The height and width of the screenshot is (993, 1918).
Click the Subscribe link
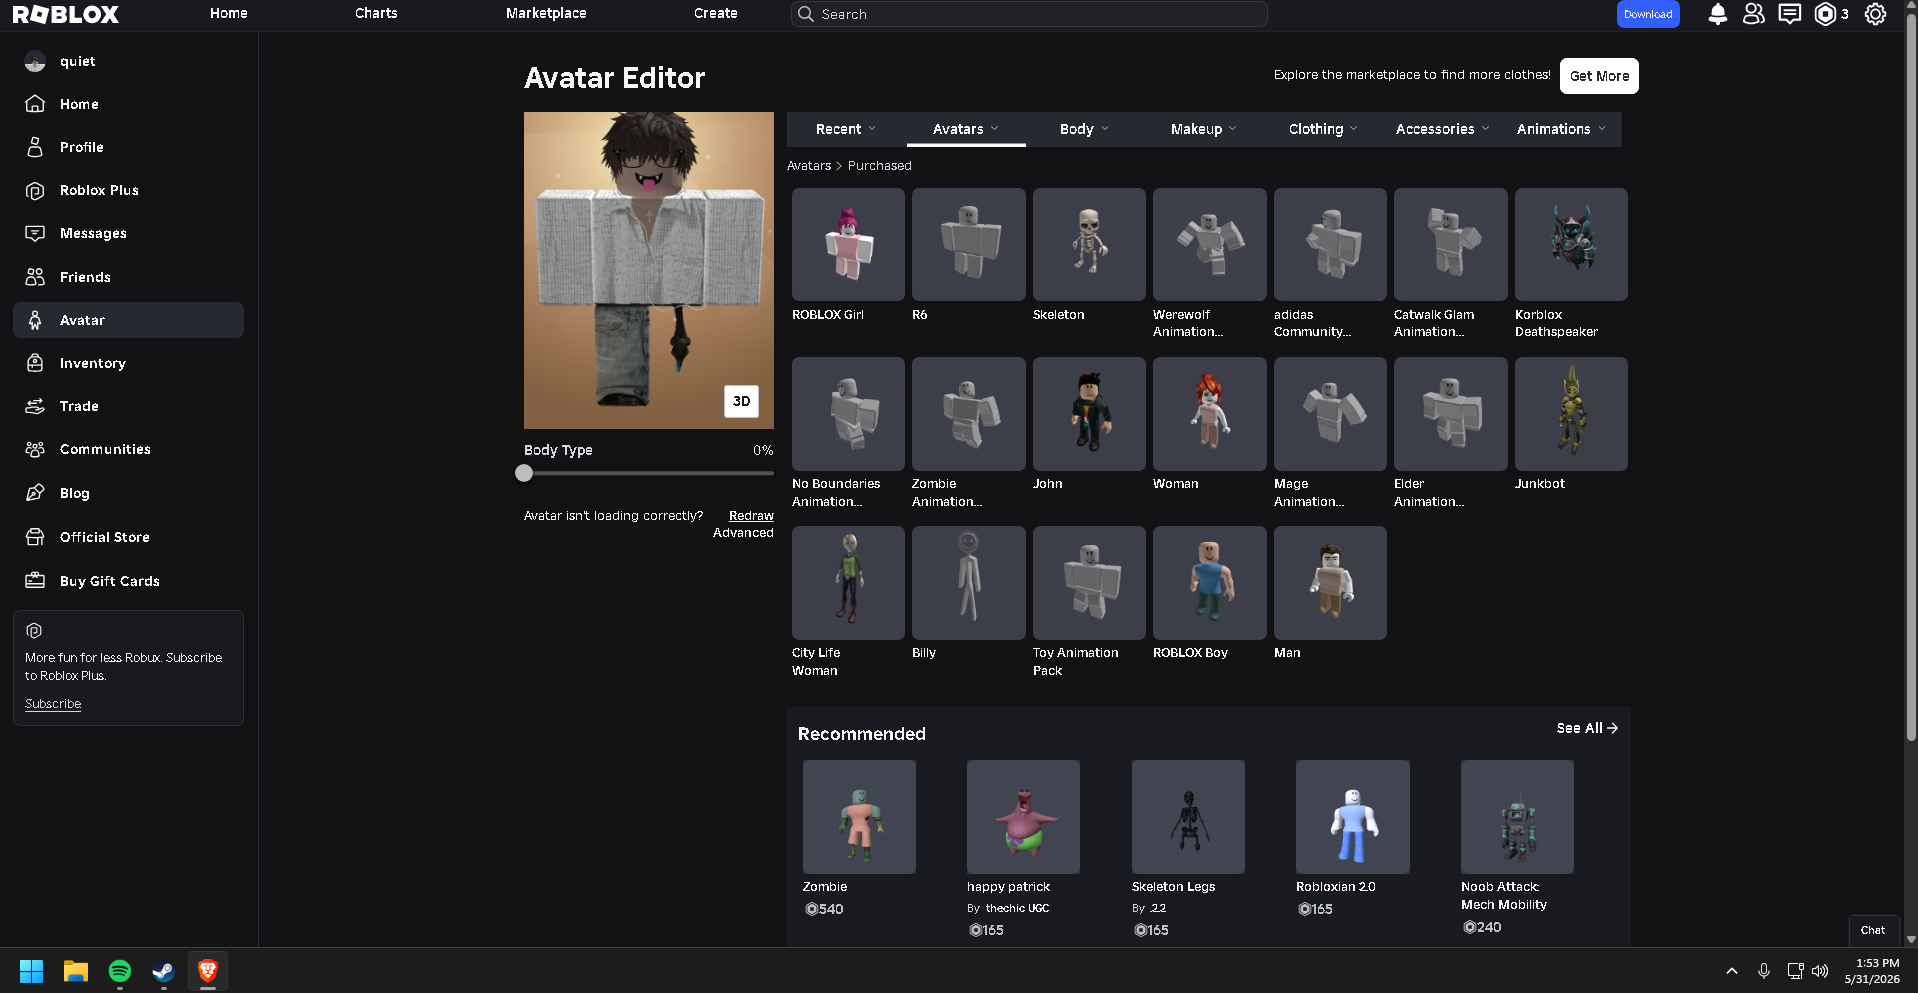tap(53, 704)
